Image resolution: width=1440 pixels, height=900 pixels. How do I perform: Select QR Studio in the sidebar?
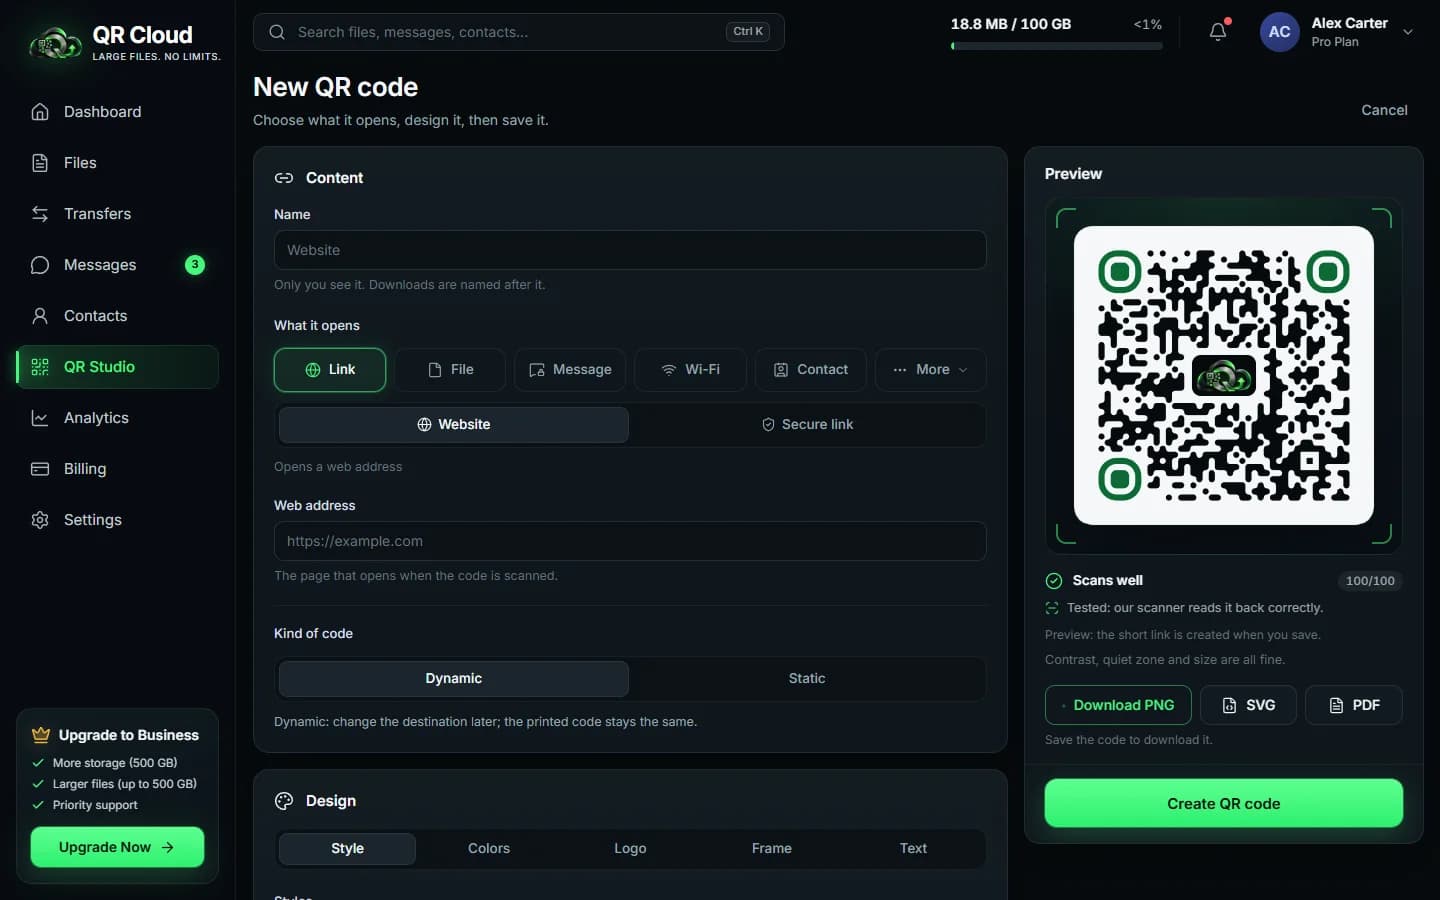point(117,367)
